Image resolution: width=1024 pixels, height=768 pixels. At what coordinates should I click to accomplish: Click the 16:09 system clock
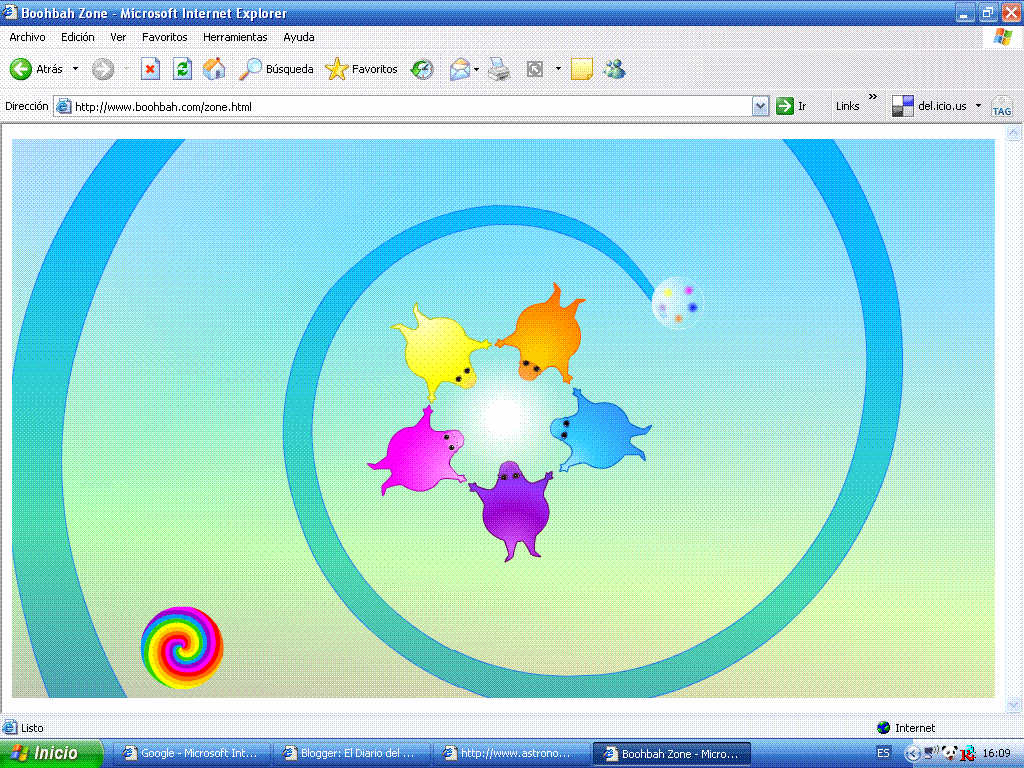point(997,753)
